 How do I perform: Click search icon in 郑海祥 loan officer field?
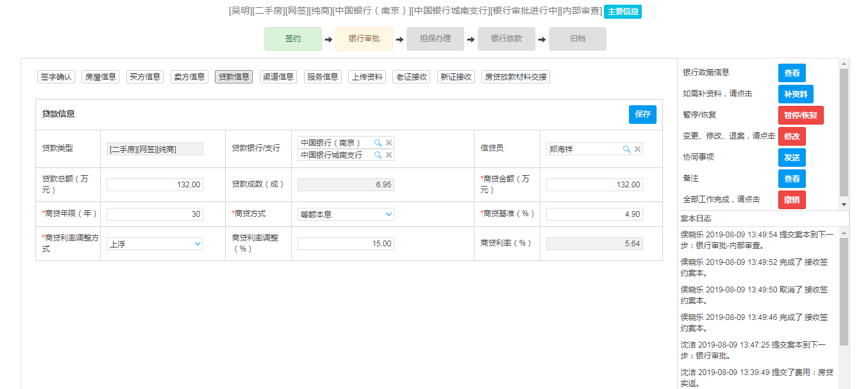coord(627,149)
